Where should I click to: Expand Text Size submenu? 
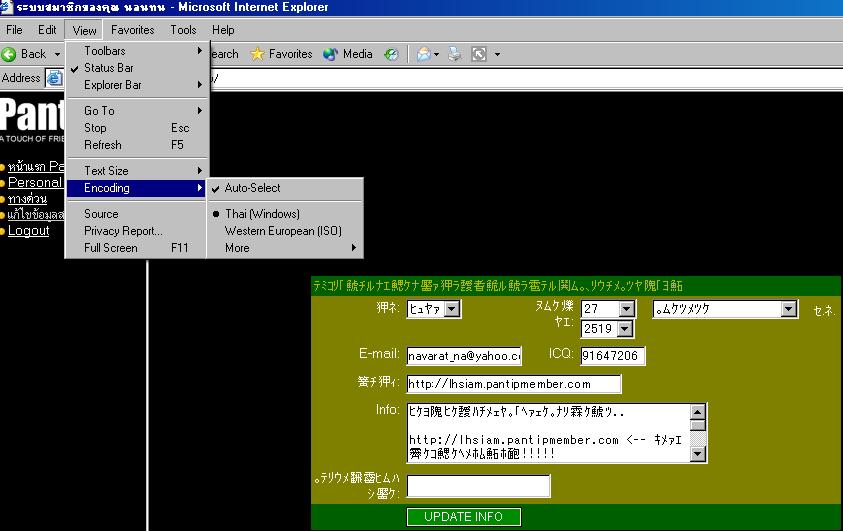click(x=136, y=171)
